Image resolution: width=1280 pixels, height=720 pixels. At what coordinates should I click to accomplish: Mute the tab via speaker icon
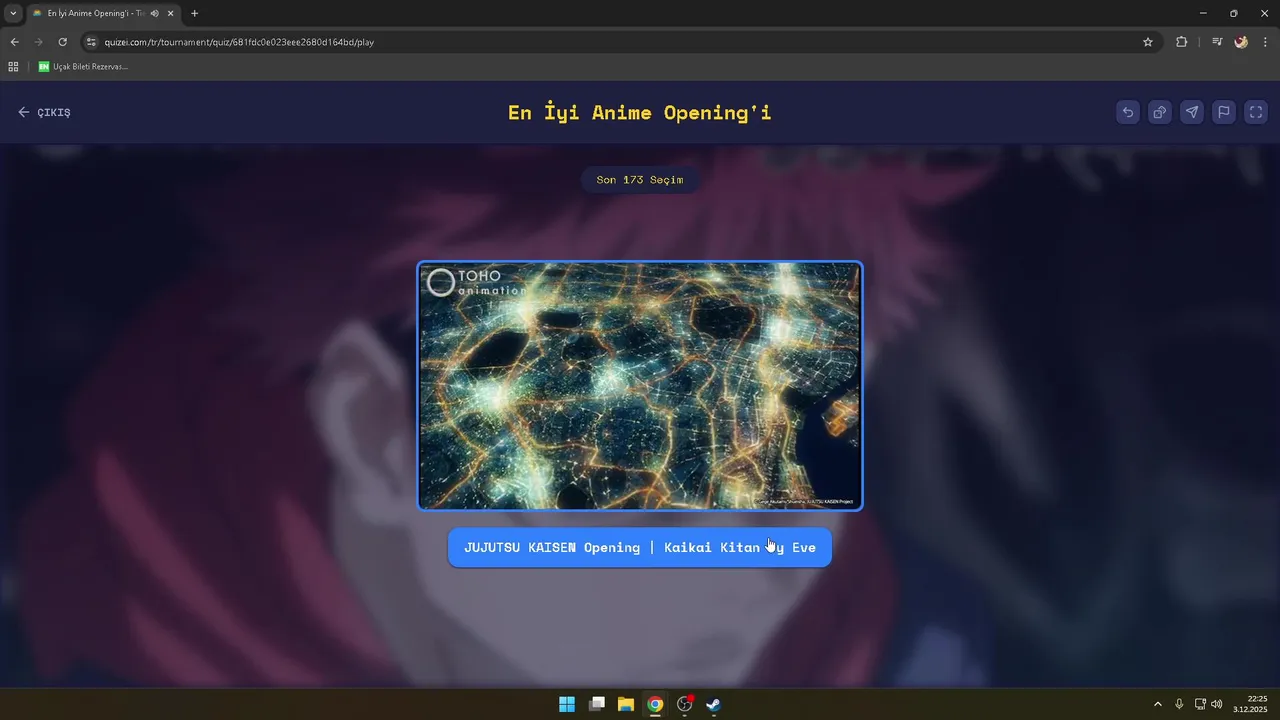[155, 13]
